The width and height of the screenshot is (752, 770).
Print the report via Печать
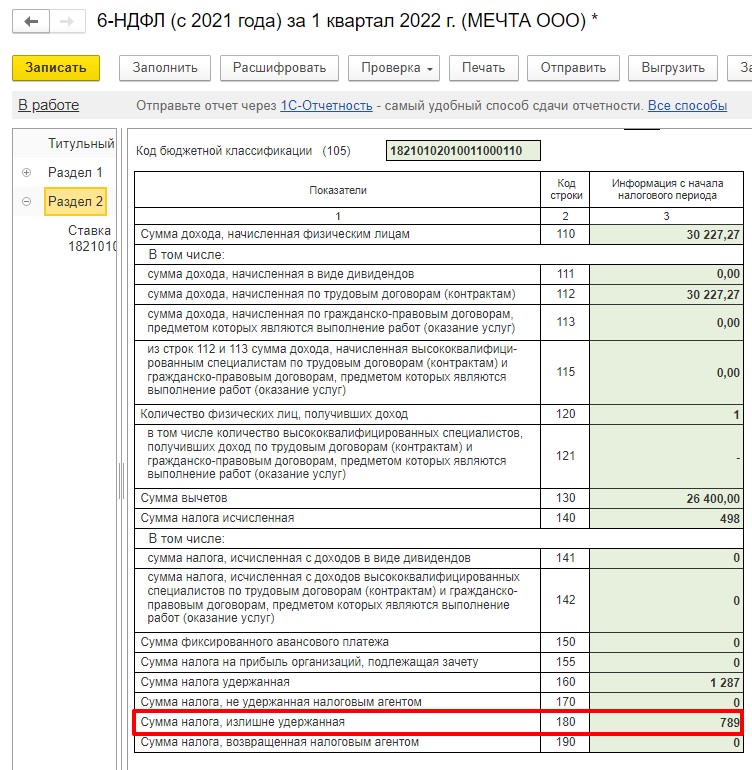(483, 68)
